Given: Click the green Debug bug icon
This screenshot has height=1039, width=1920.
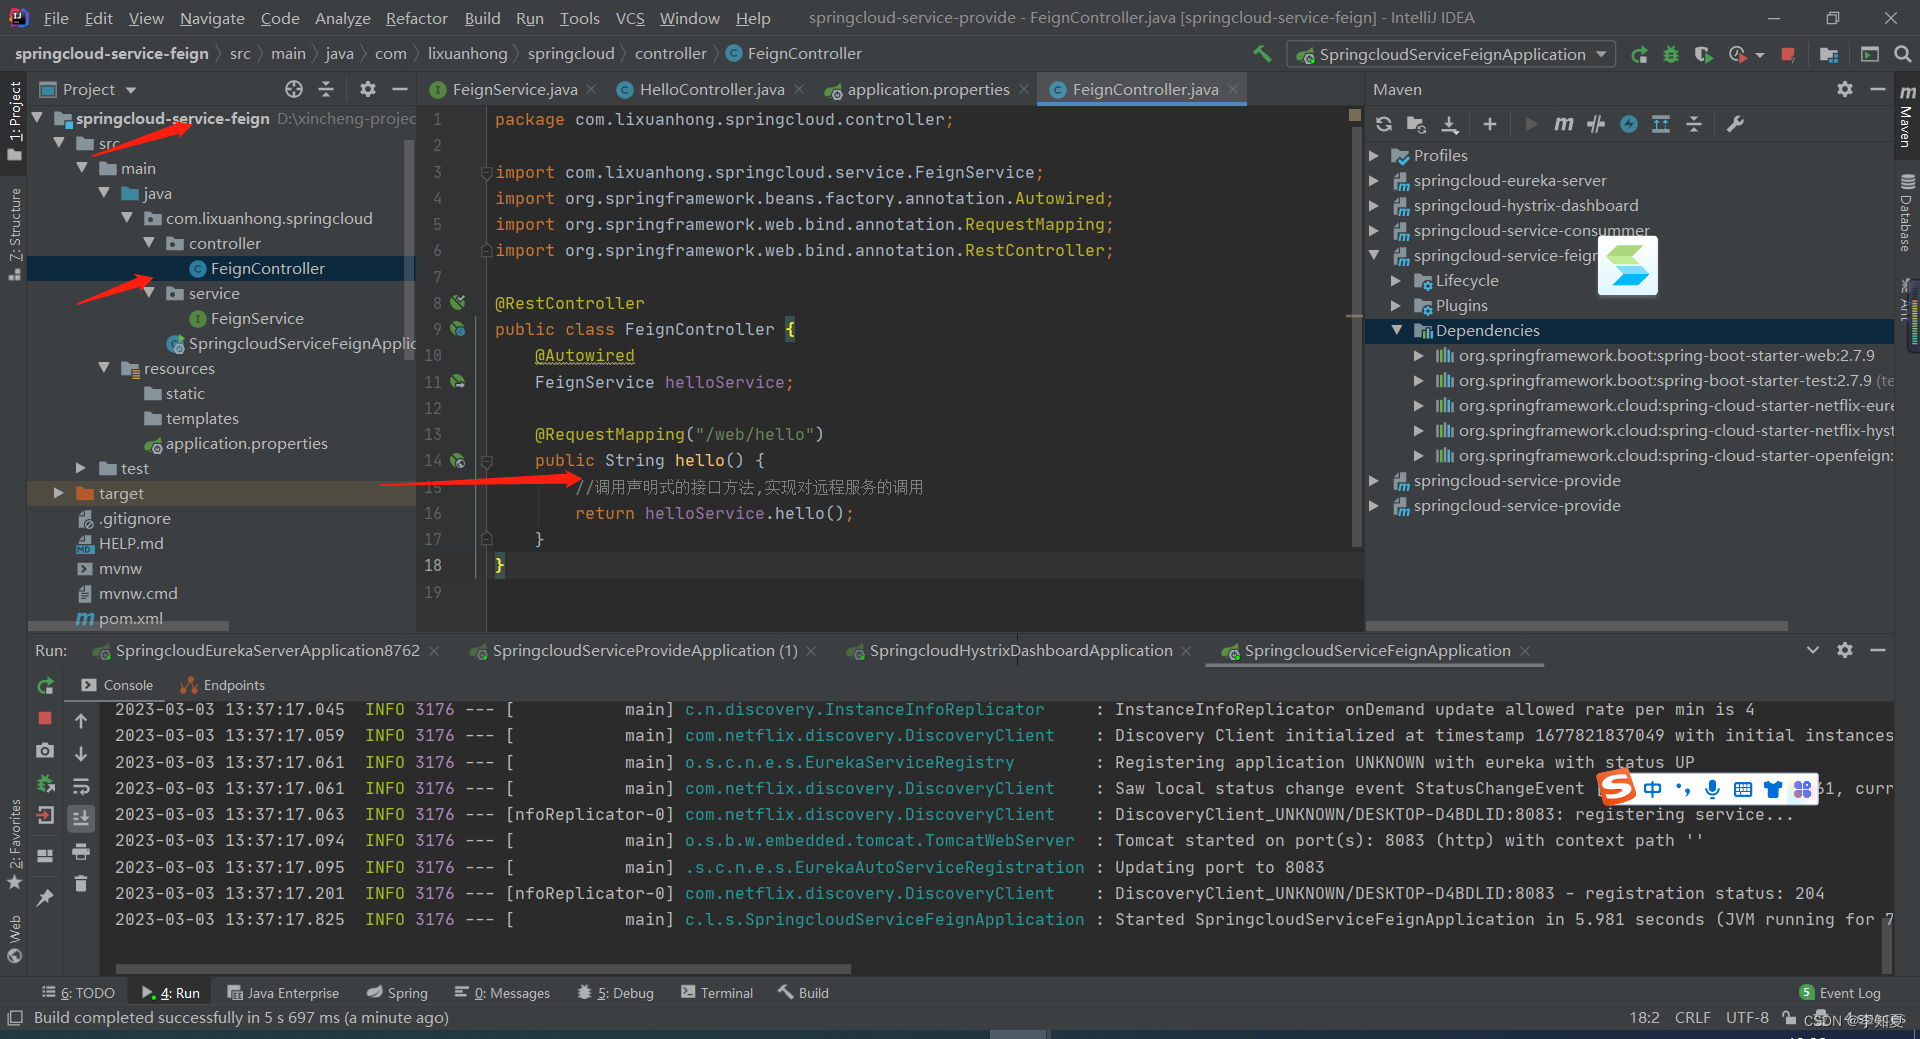Looking at the screenshot, I should click(x=1671, y=55).
